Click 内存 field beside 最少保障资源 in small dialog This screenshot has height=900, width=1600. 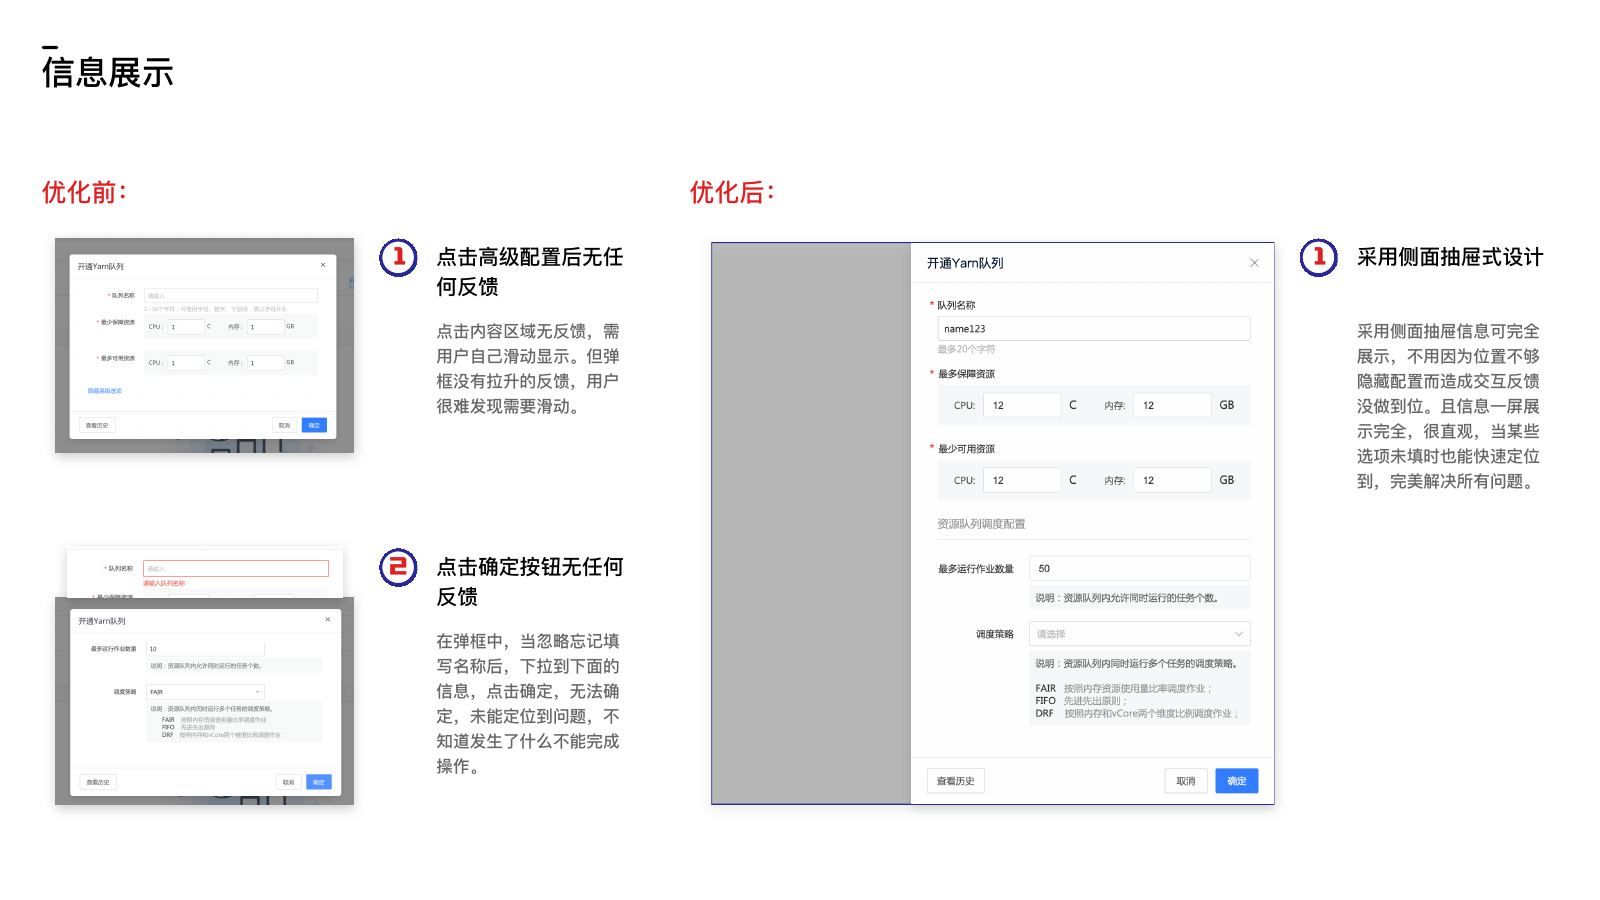point(266,327)
